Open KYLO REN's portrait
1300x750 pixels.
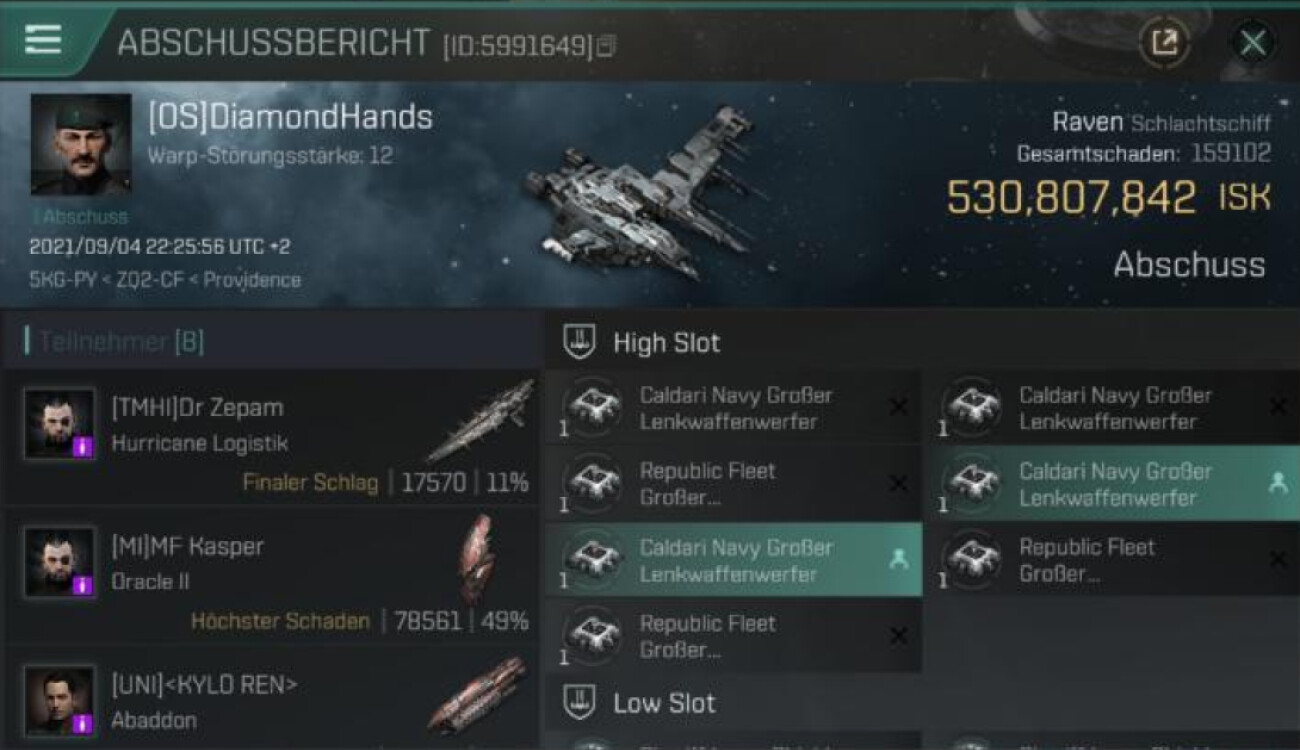pyautogui.click(x=59, y=700)
